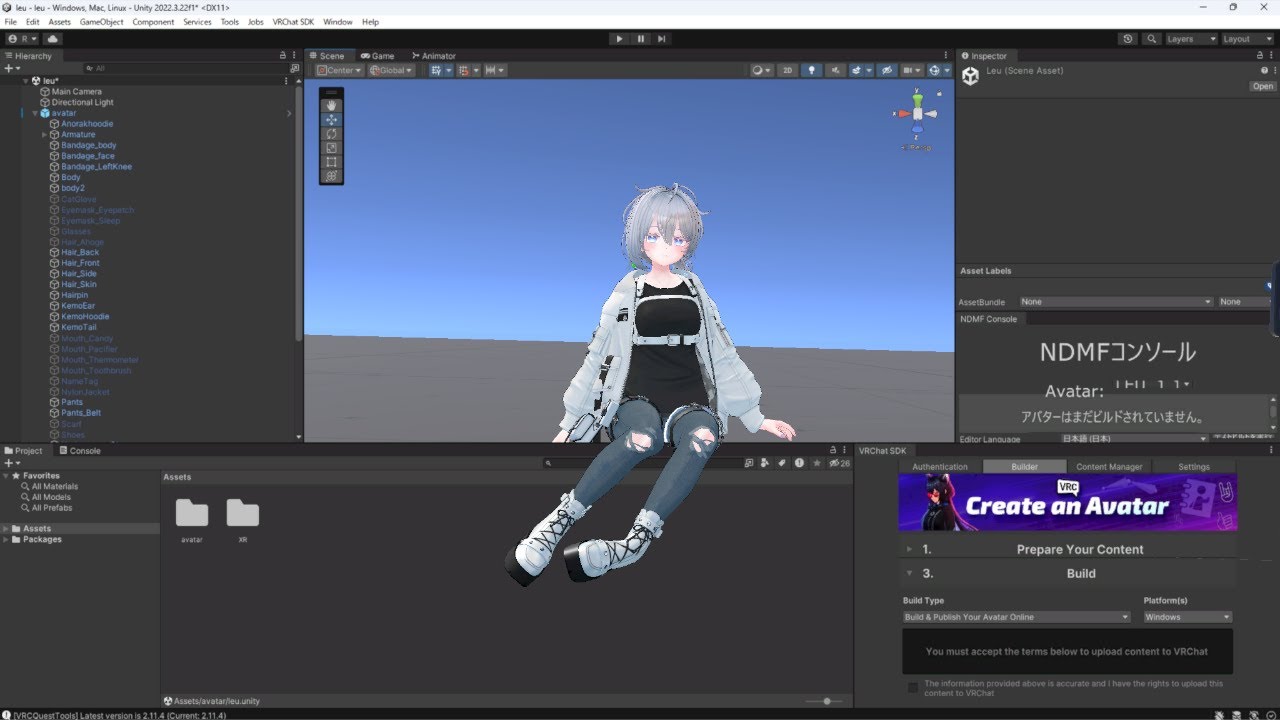Open the XR folder in Assets
This screenshot has width=1280, height=720.
pos(243,520)
